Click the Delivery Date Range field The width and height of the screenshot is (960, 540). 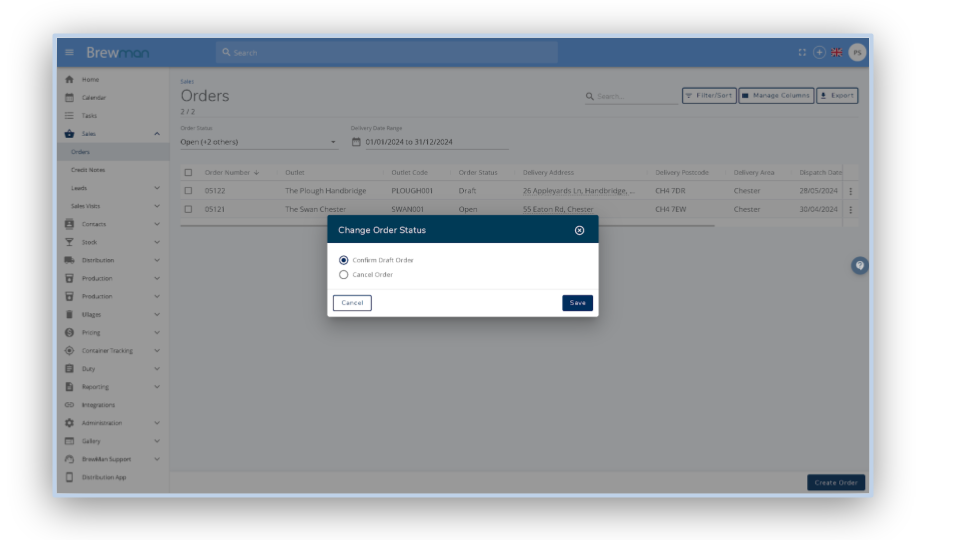(x=430, y=142)
